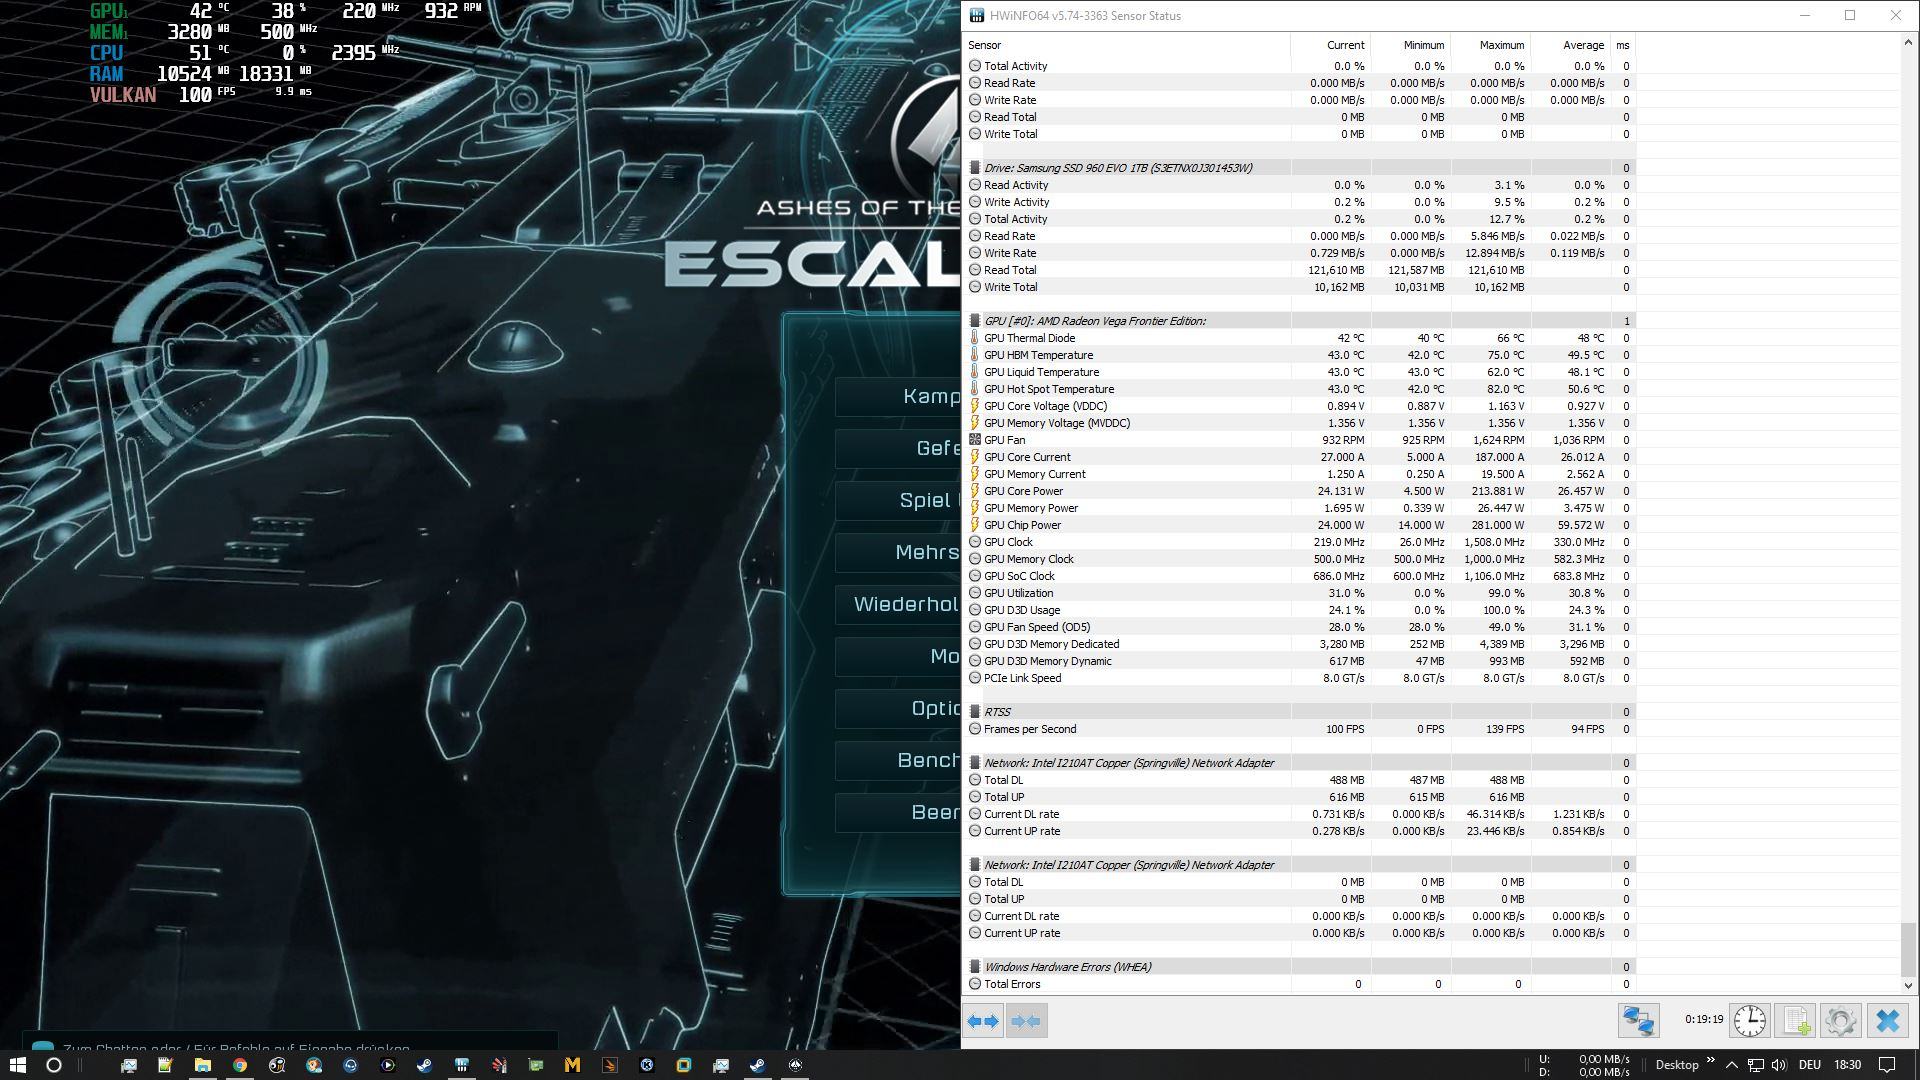The width and height of the screenshot is (1920, 1080).
Task: Click Benchmark entry in Ashes game menu
Action: tap(898, 760)
